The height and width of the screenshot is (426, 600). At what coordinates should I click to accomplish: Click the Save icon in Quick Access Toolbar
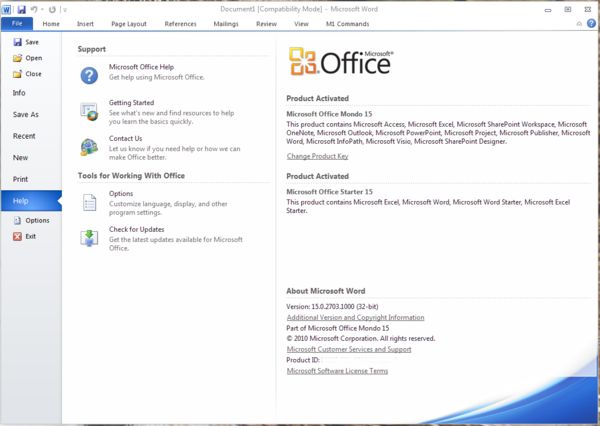tap(21, 10)
